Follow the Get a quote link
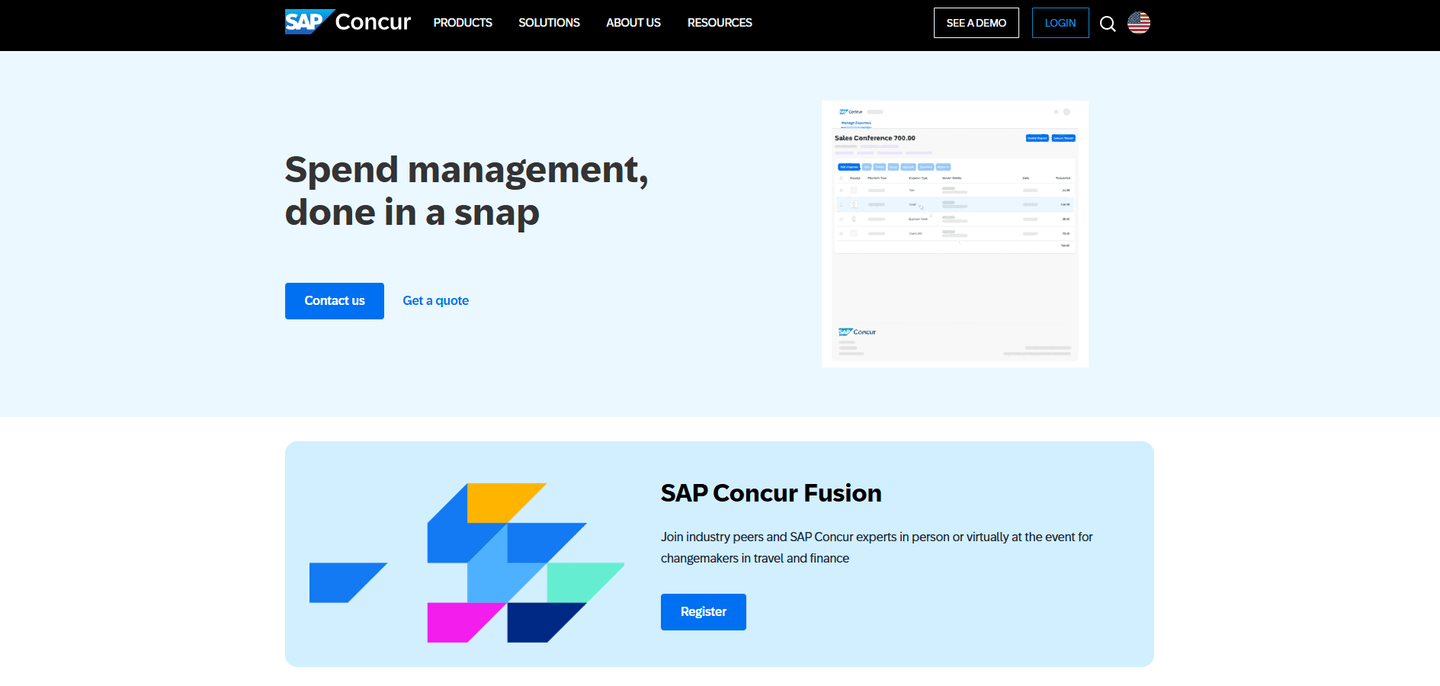This screenshot has height=686, width=1440. click(x=435, y=300)
